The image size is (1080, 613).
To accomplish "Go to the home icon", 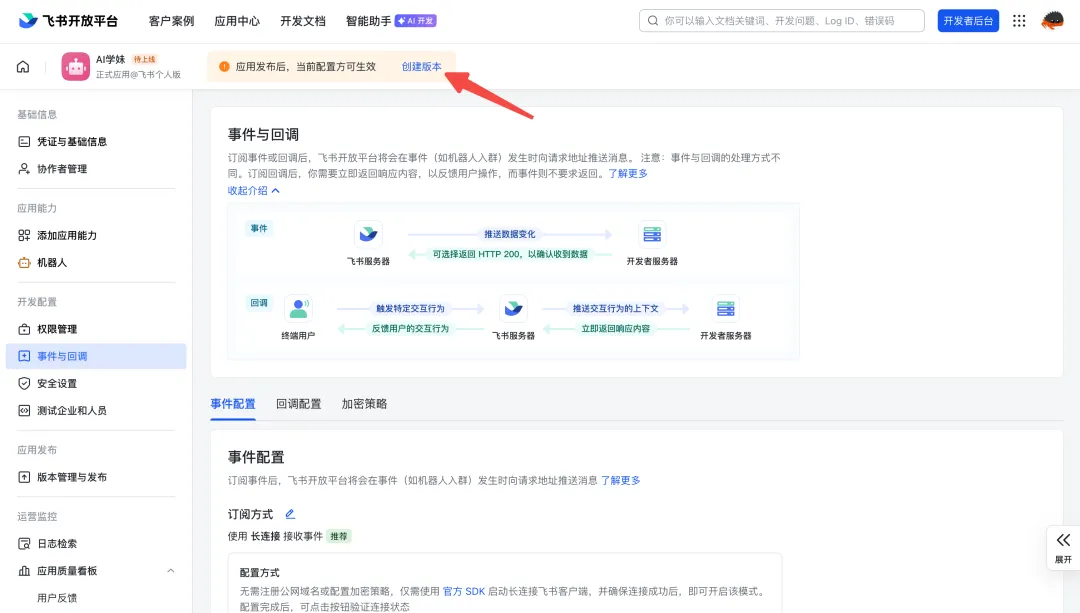I will (23, 67).
